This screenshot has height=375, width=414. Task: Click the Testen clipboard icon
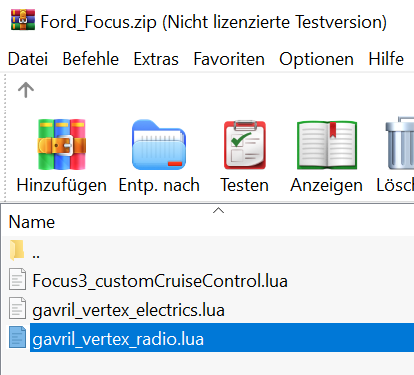pyautogui.click(x=245, y=145)
